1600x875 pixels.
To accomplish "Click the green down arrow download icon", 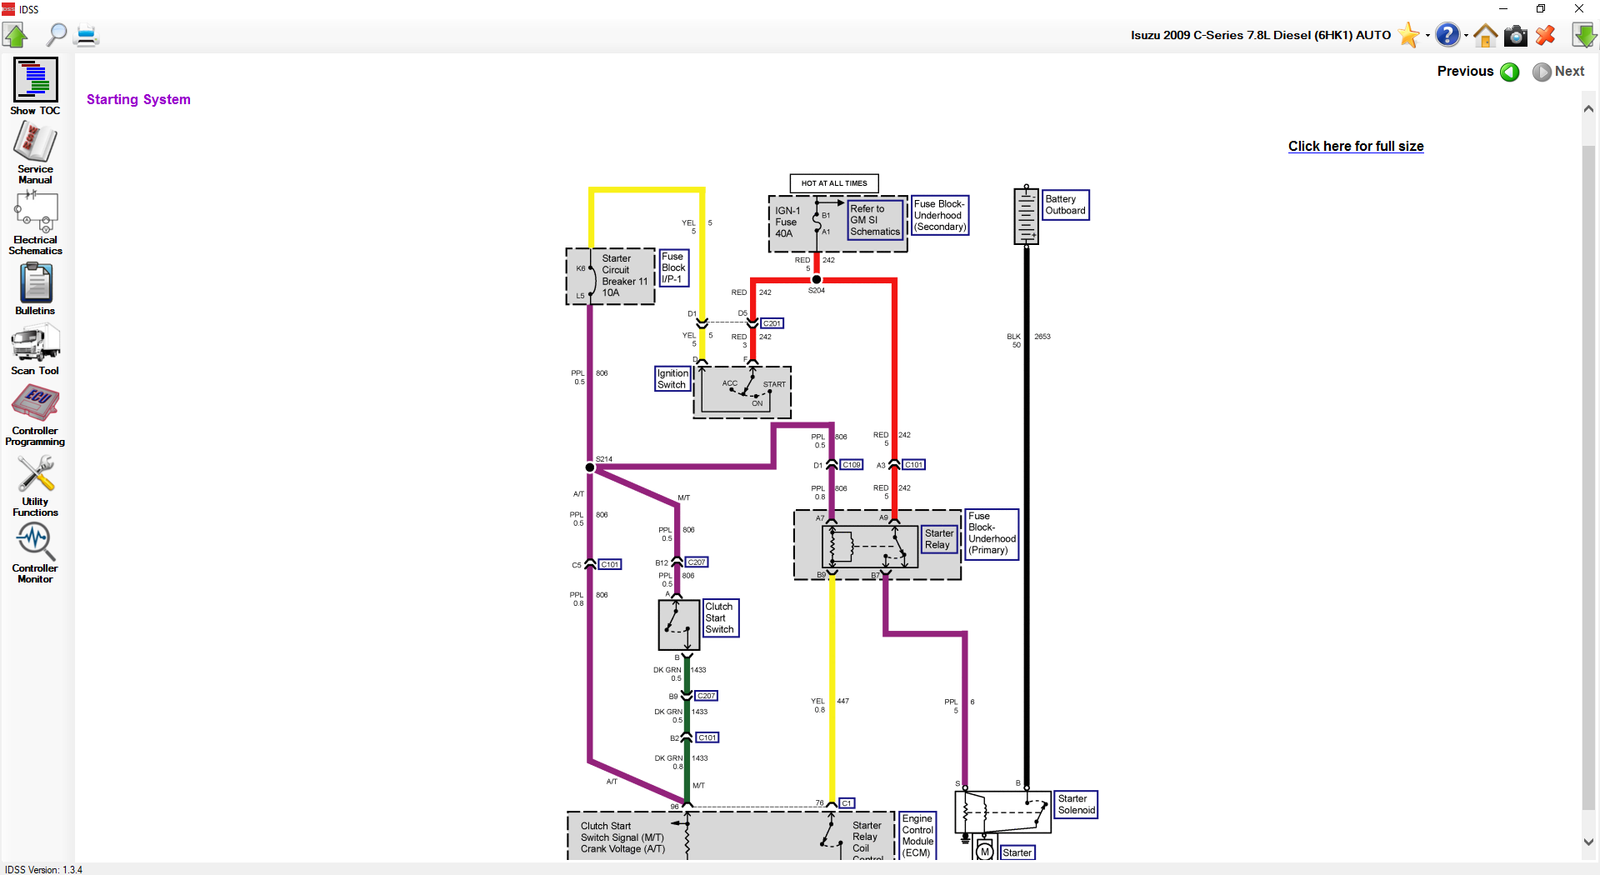I will [x=1584, y=35].
